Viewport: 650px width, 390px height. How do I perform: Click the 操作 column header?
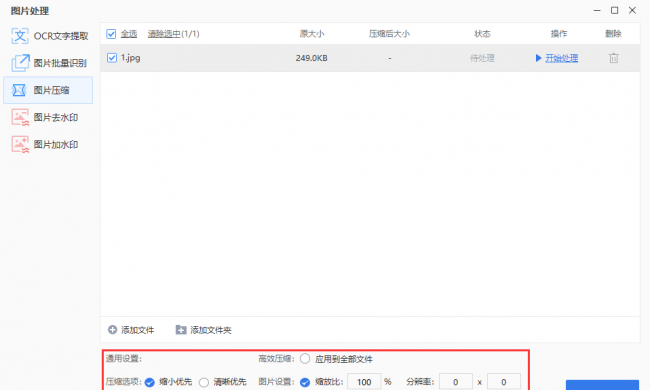(559, 34)
